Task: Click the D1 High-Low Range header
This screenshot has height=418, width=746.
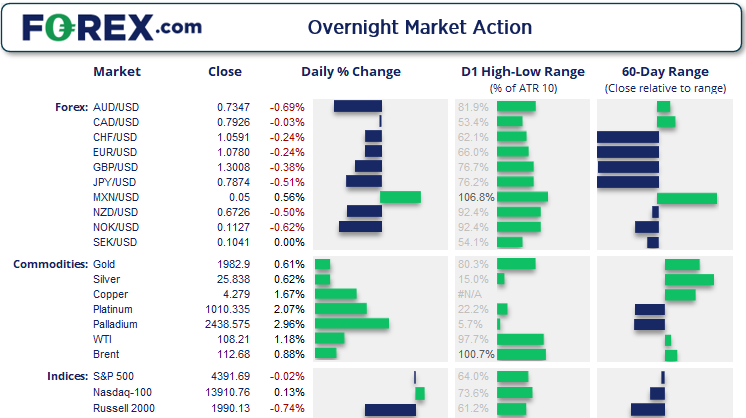Action: 522,72
